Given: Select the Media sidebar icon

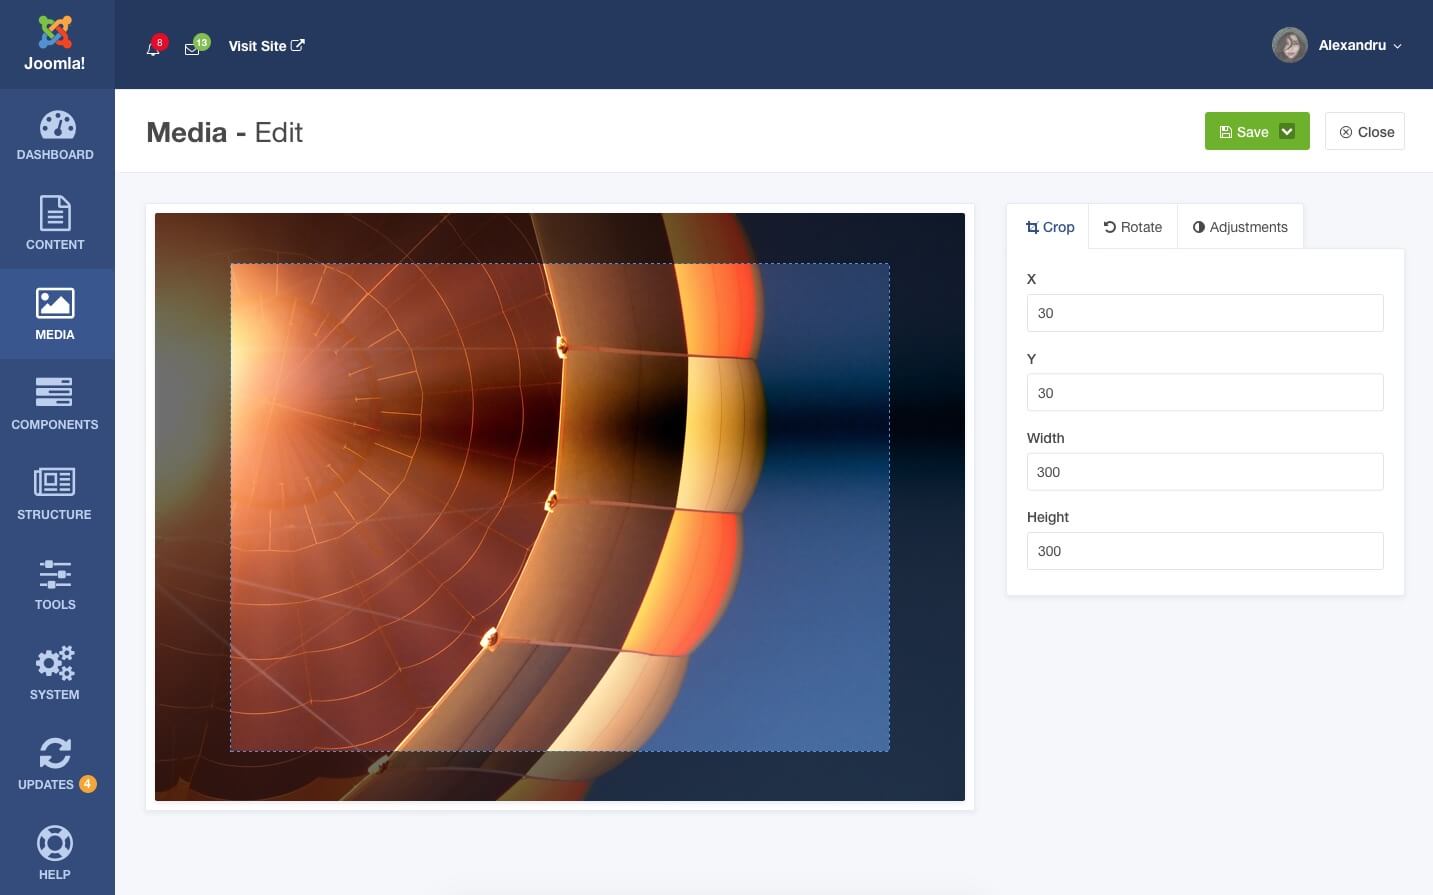Looking at the screenshot, I should 55,305.
